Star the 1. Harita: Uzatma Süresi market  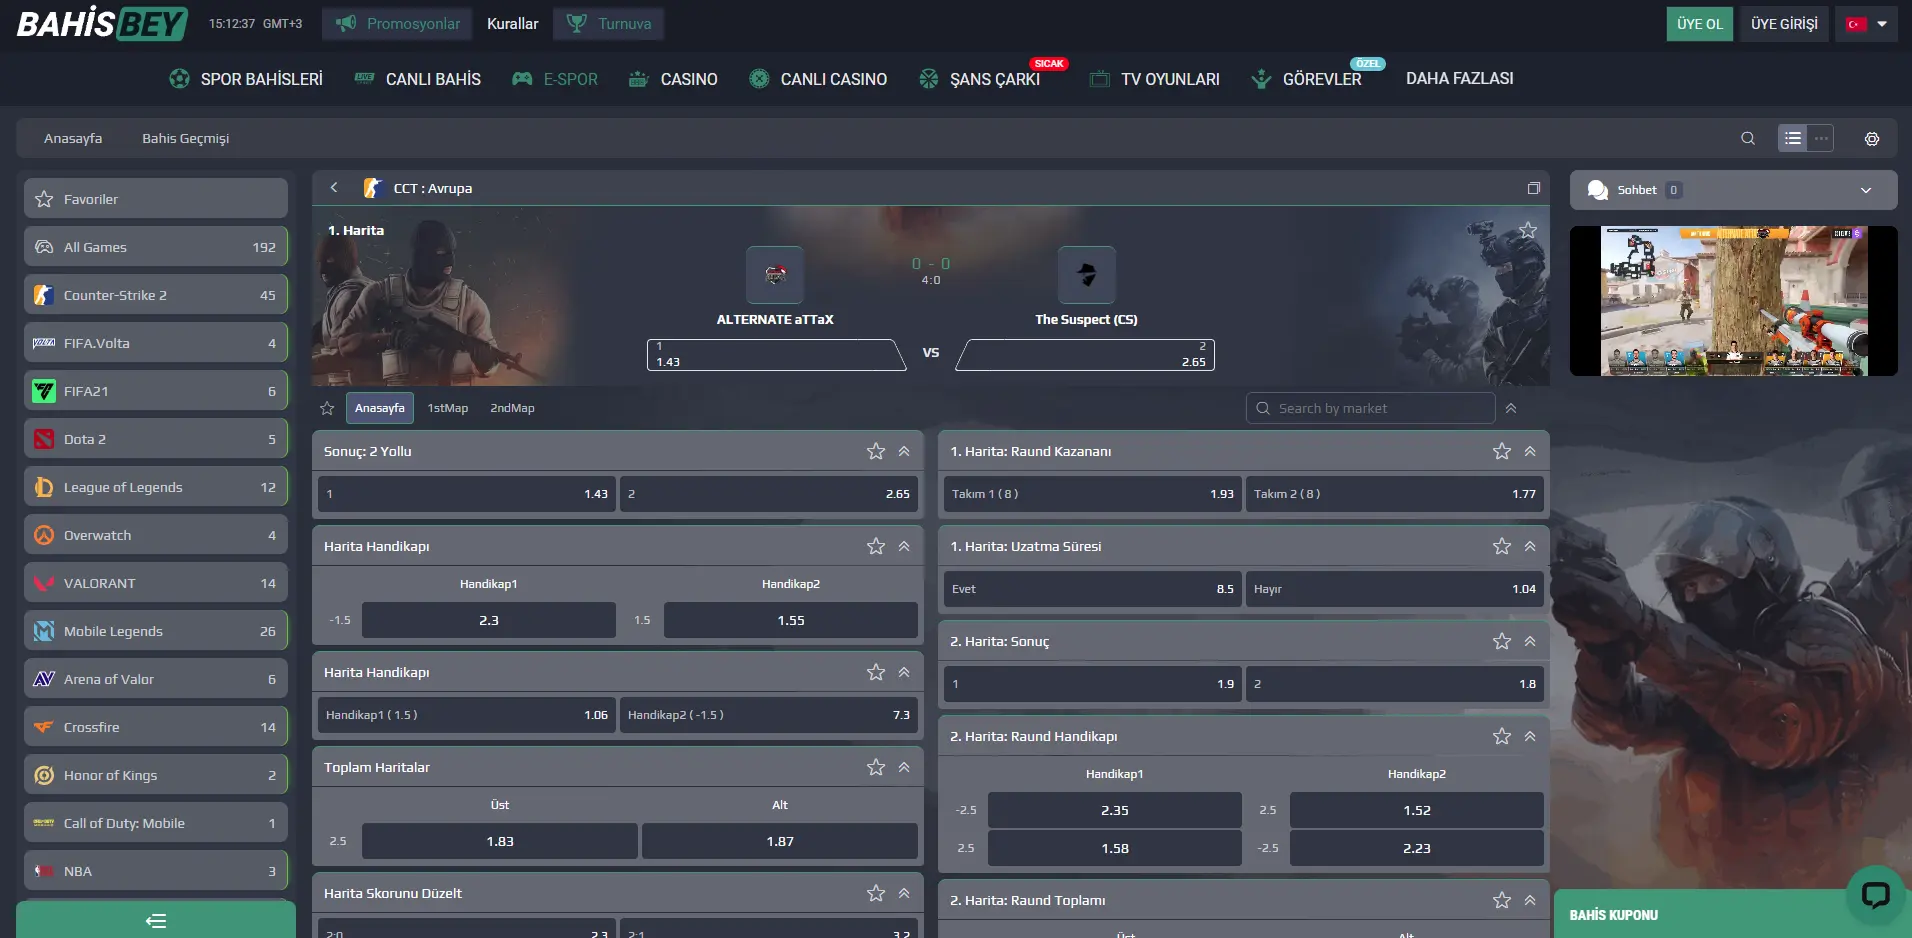(x=1502, y=546)
